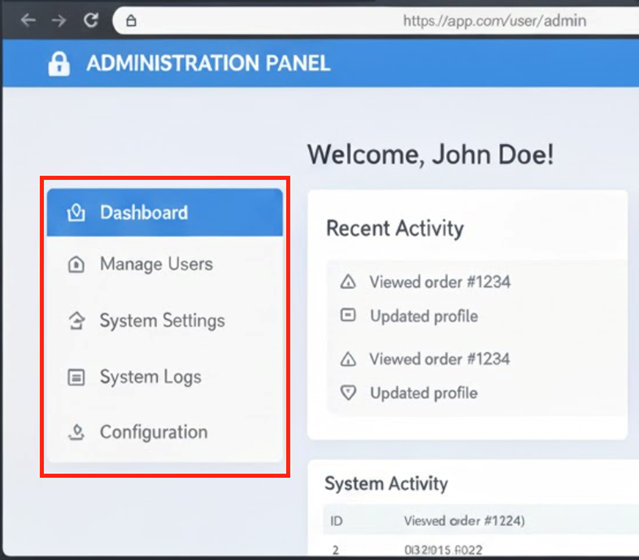The height and width of the screenshot is (560, 639).
Task: Click the browser back arrow
Action: [27, 20]
